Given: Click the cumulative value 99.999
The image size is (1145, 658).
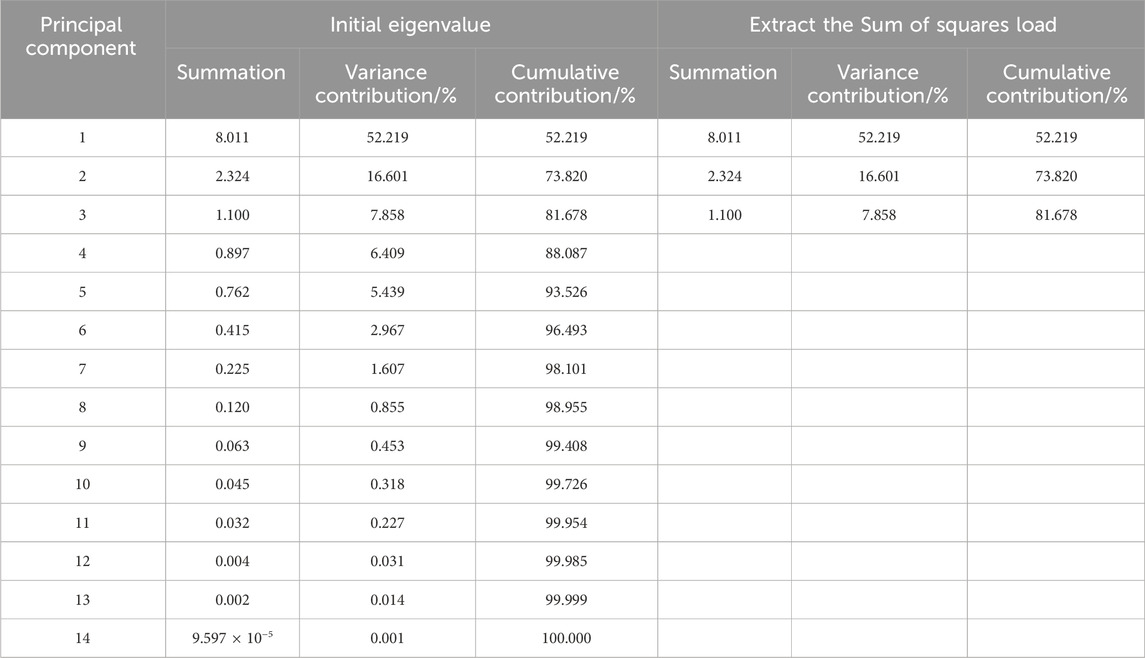Looking at the screenshot, I should pyautogui.click(x=566, y=600).
